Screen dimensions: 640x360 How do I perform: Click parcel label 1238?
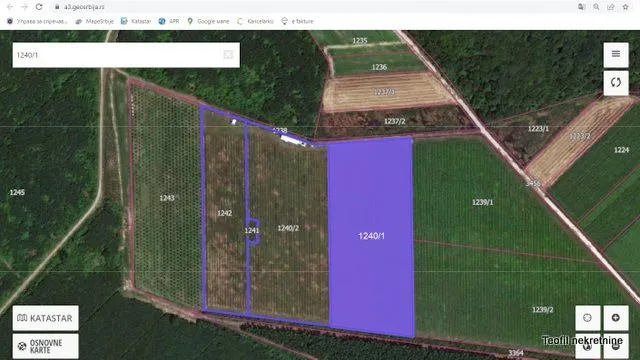coord(280,130)
